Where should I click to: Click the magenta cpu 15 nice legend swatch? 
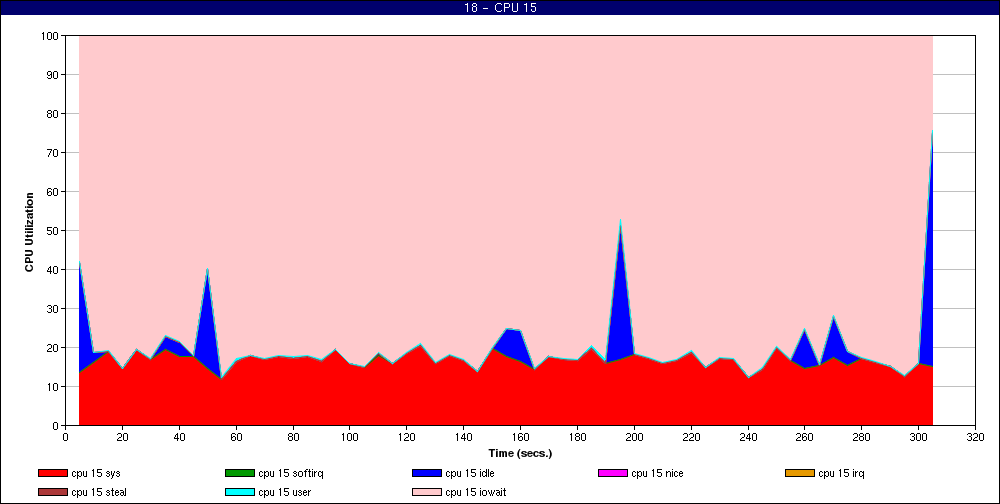tap(613, 473)
